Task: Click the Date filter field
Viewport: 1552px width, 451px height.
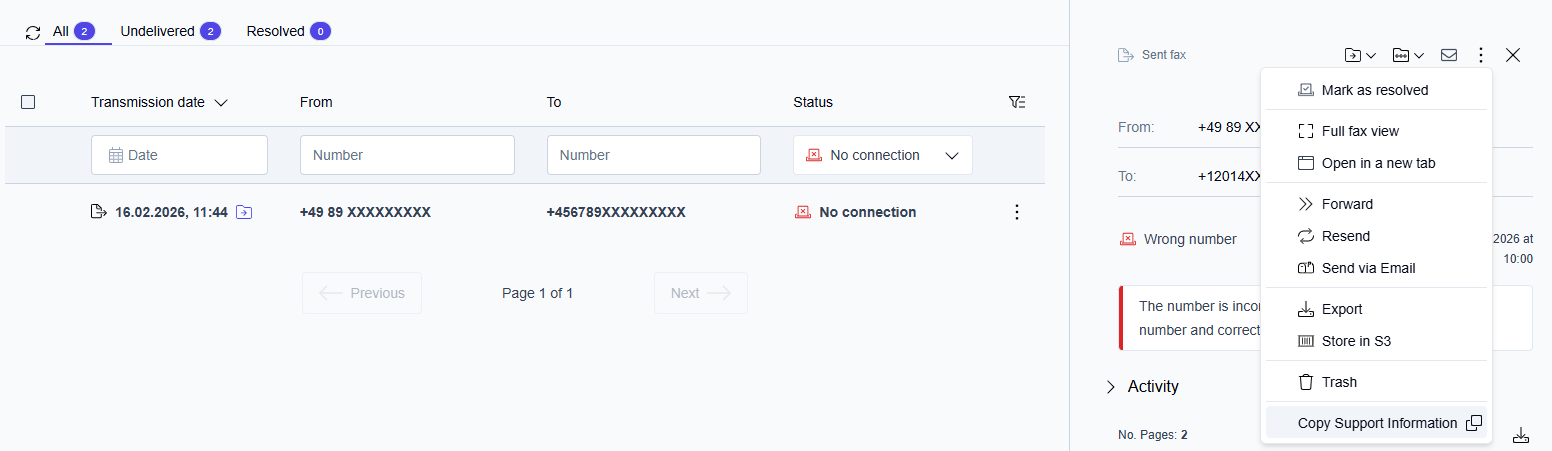Action: 179,155
